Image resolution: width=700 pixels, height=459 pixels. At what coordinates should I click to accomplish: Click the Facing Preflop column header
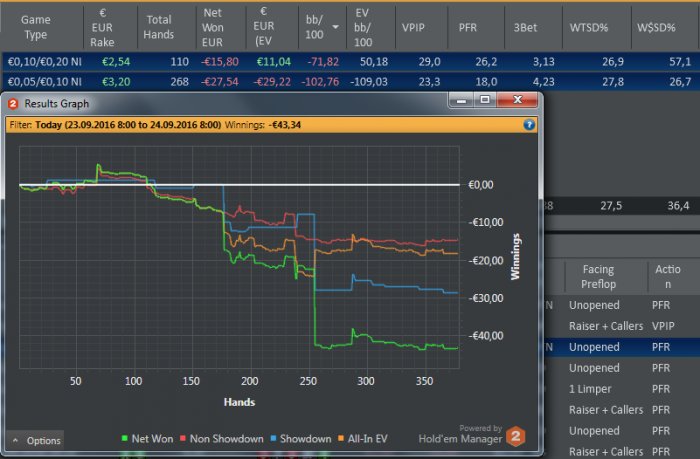tap(598, 276)
